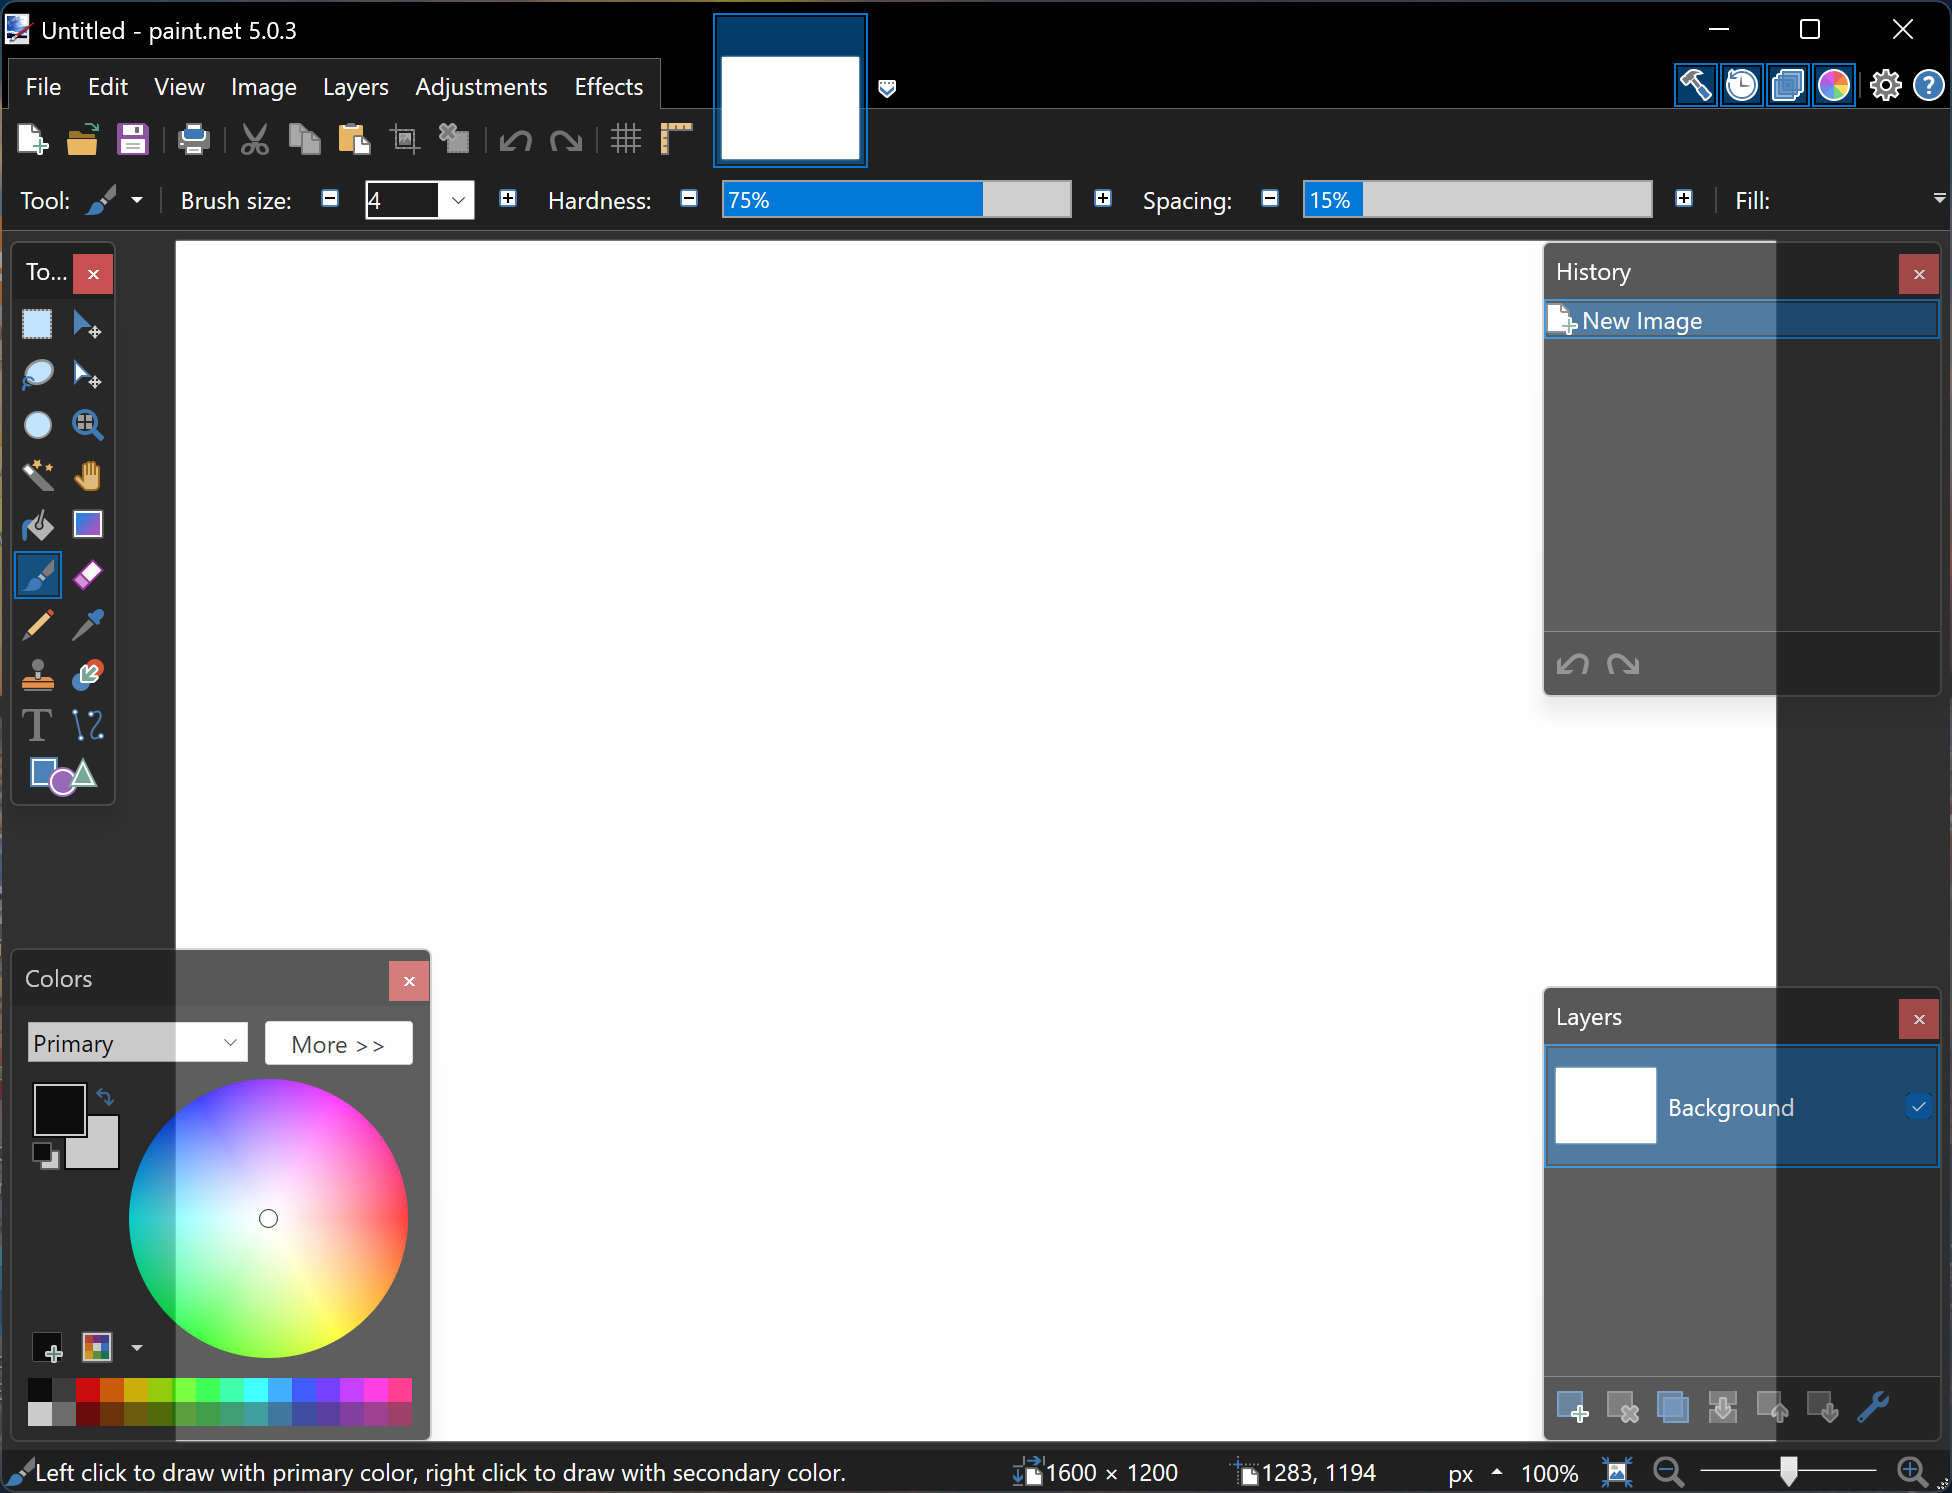This screenshot has width=1952, height=1493.
Task: Drag the Hardness percentage slider
Action: [x=895, y=199]
